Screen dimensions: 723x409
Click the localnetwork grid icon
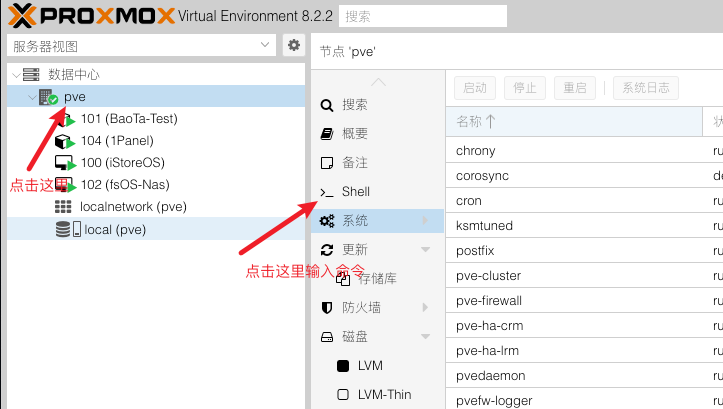[x=63, y=207]
